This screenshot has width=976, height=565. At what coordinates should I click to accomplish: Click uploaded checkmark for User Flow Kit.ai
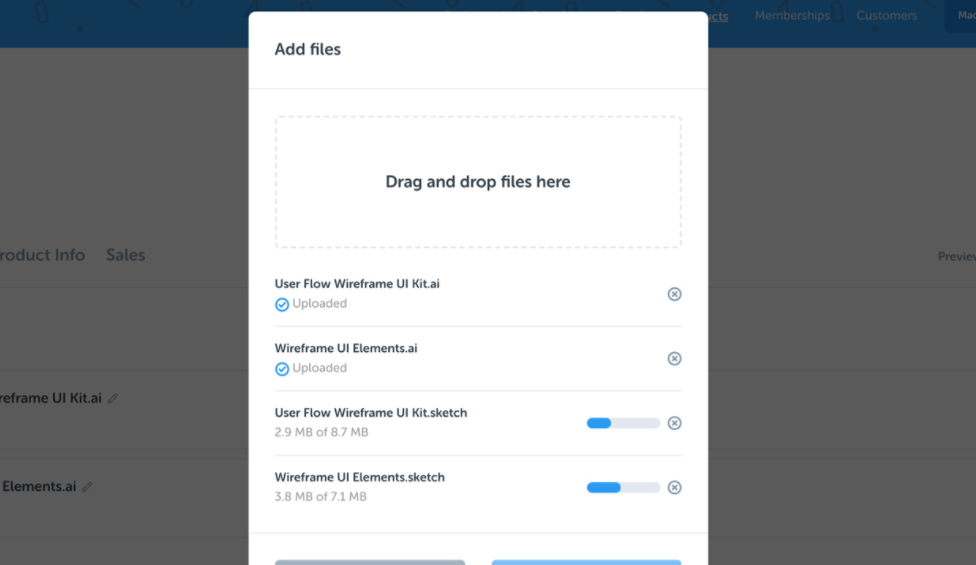pyautogui.click(x=282, y=304)
